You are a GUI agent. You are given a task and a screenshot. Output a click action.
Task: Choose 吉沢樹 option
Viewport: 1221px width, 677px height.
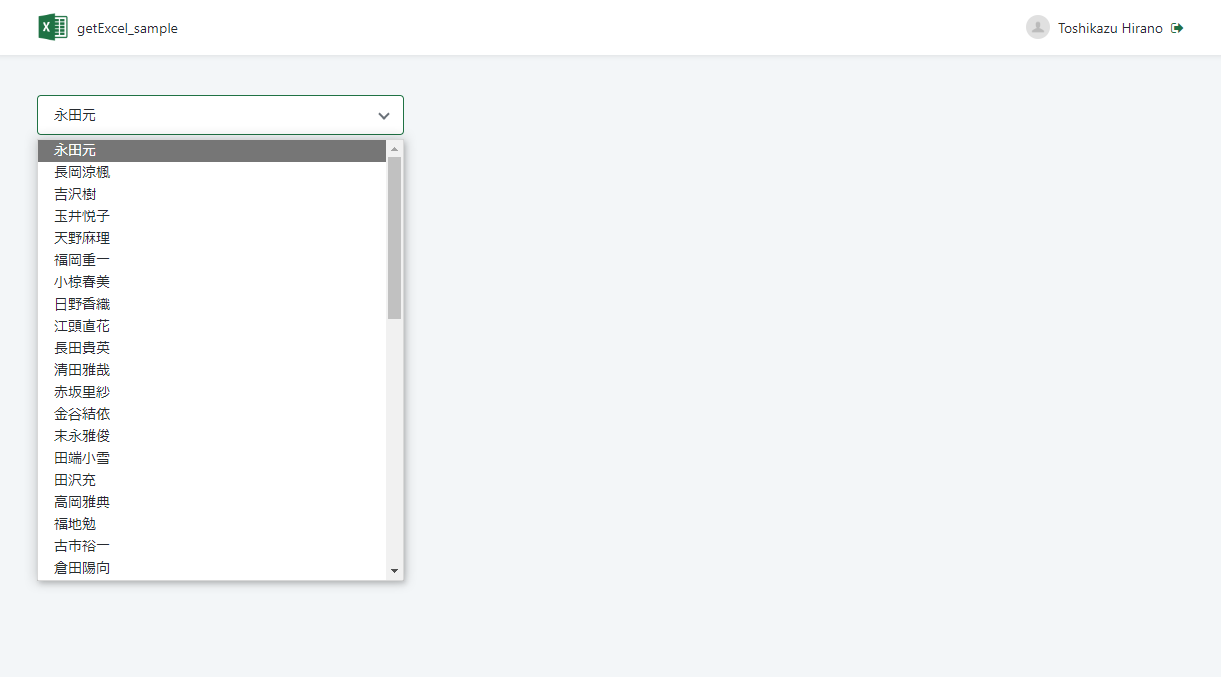tap(212, 194)
